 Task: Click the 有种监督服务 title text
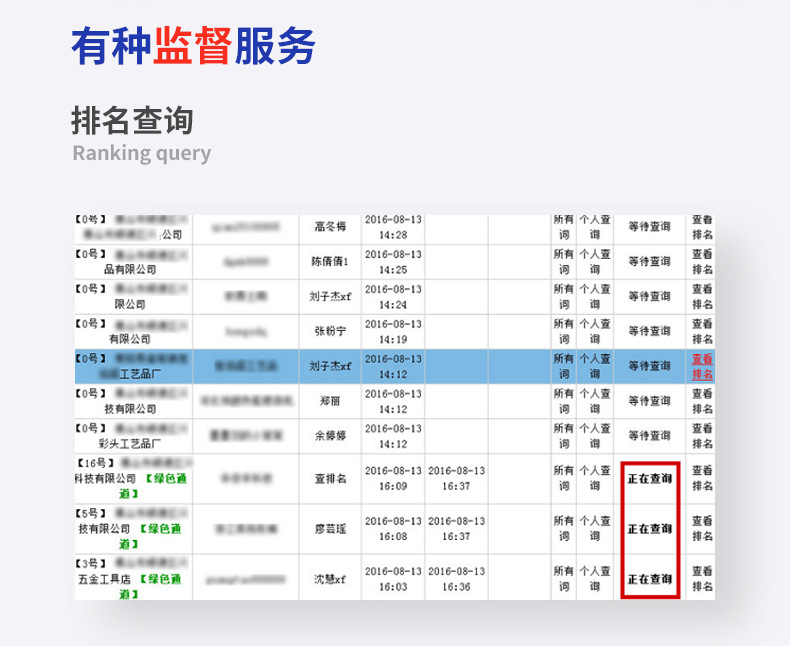coord(193,46)
